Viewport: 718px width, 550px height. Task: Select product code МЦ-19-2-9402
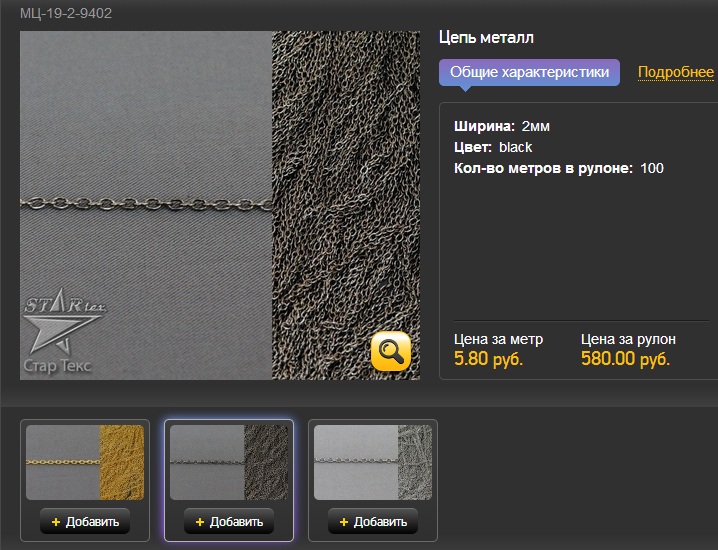[66, 13]
